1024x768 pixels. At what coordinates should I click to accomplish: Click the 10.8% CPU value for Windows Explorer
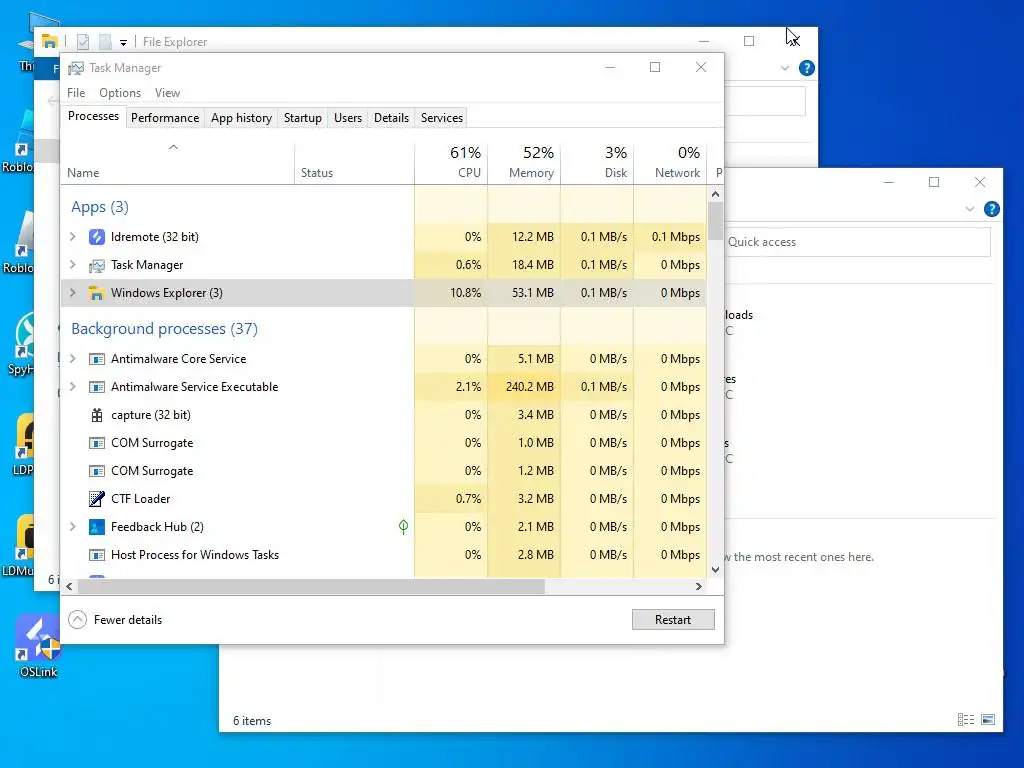465,293
